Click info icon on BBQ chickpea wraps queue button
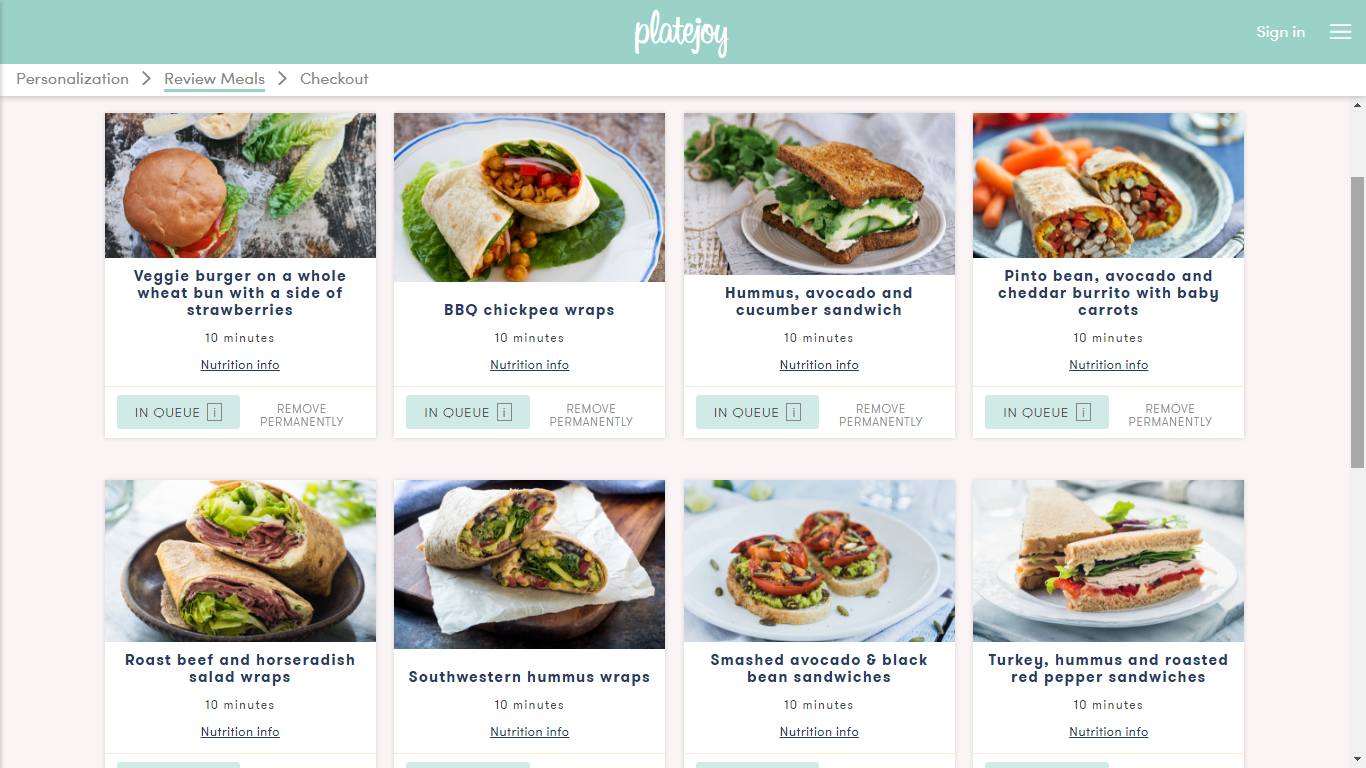 click(x=504, y=412)
